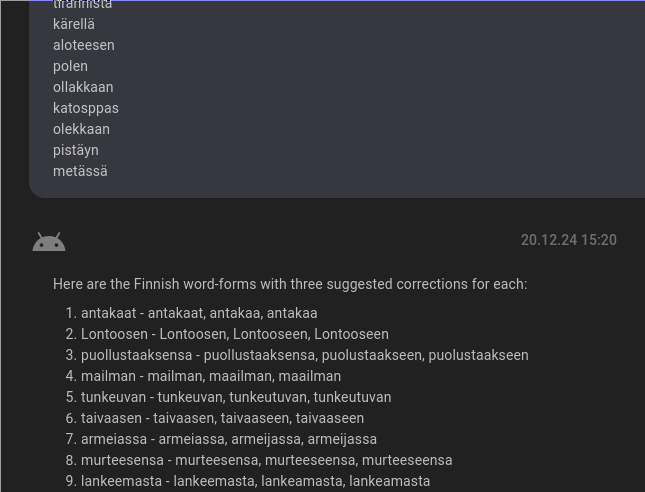Click the word "olekkaan" in the message
This screenshot has height=492, width=645.
[x=81, y=129]
